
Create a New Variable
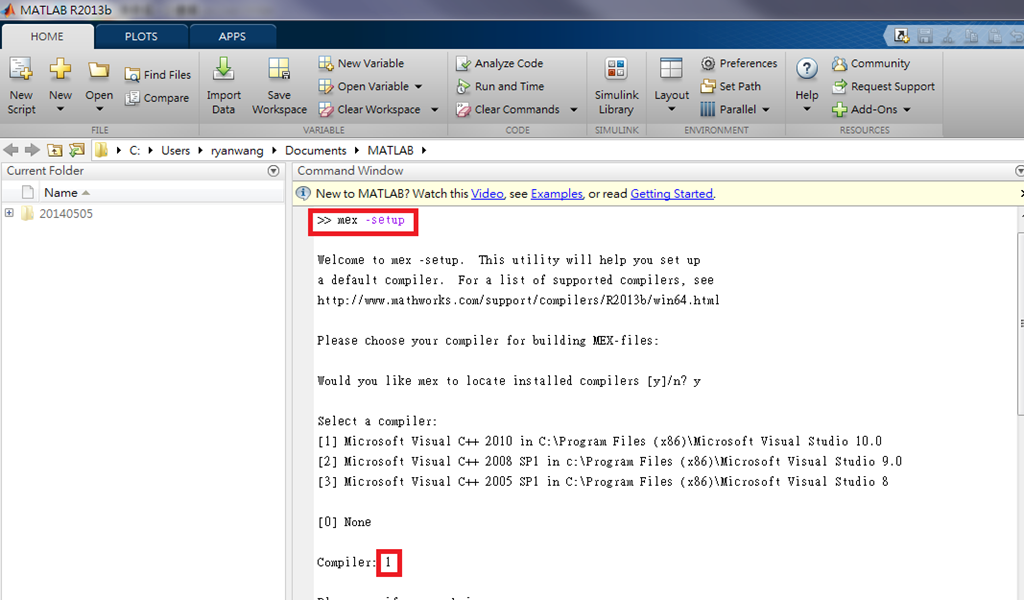click(361, 63)
